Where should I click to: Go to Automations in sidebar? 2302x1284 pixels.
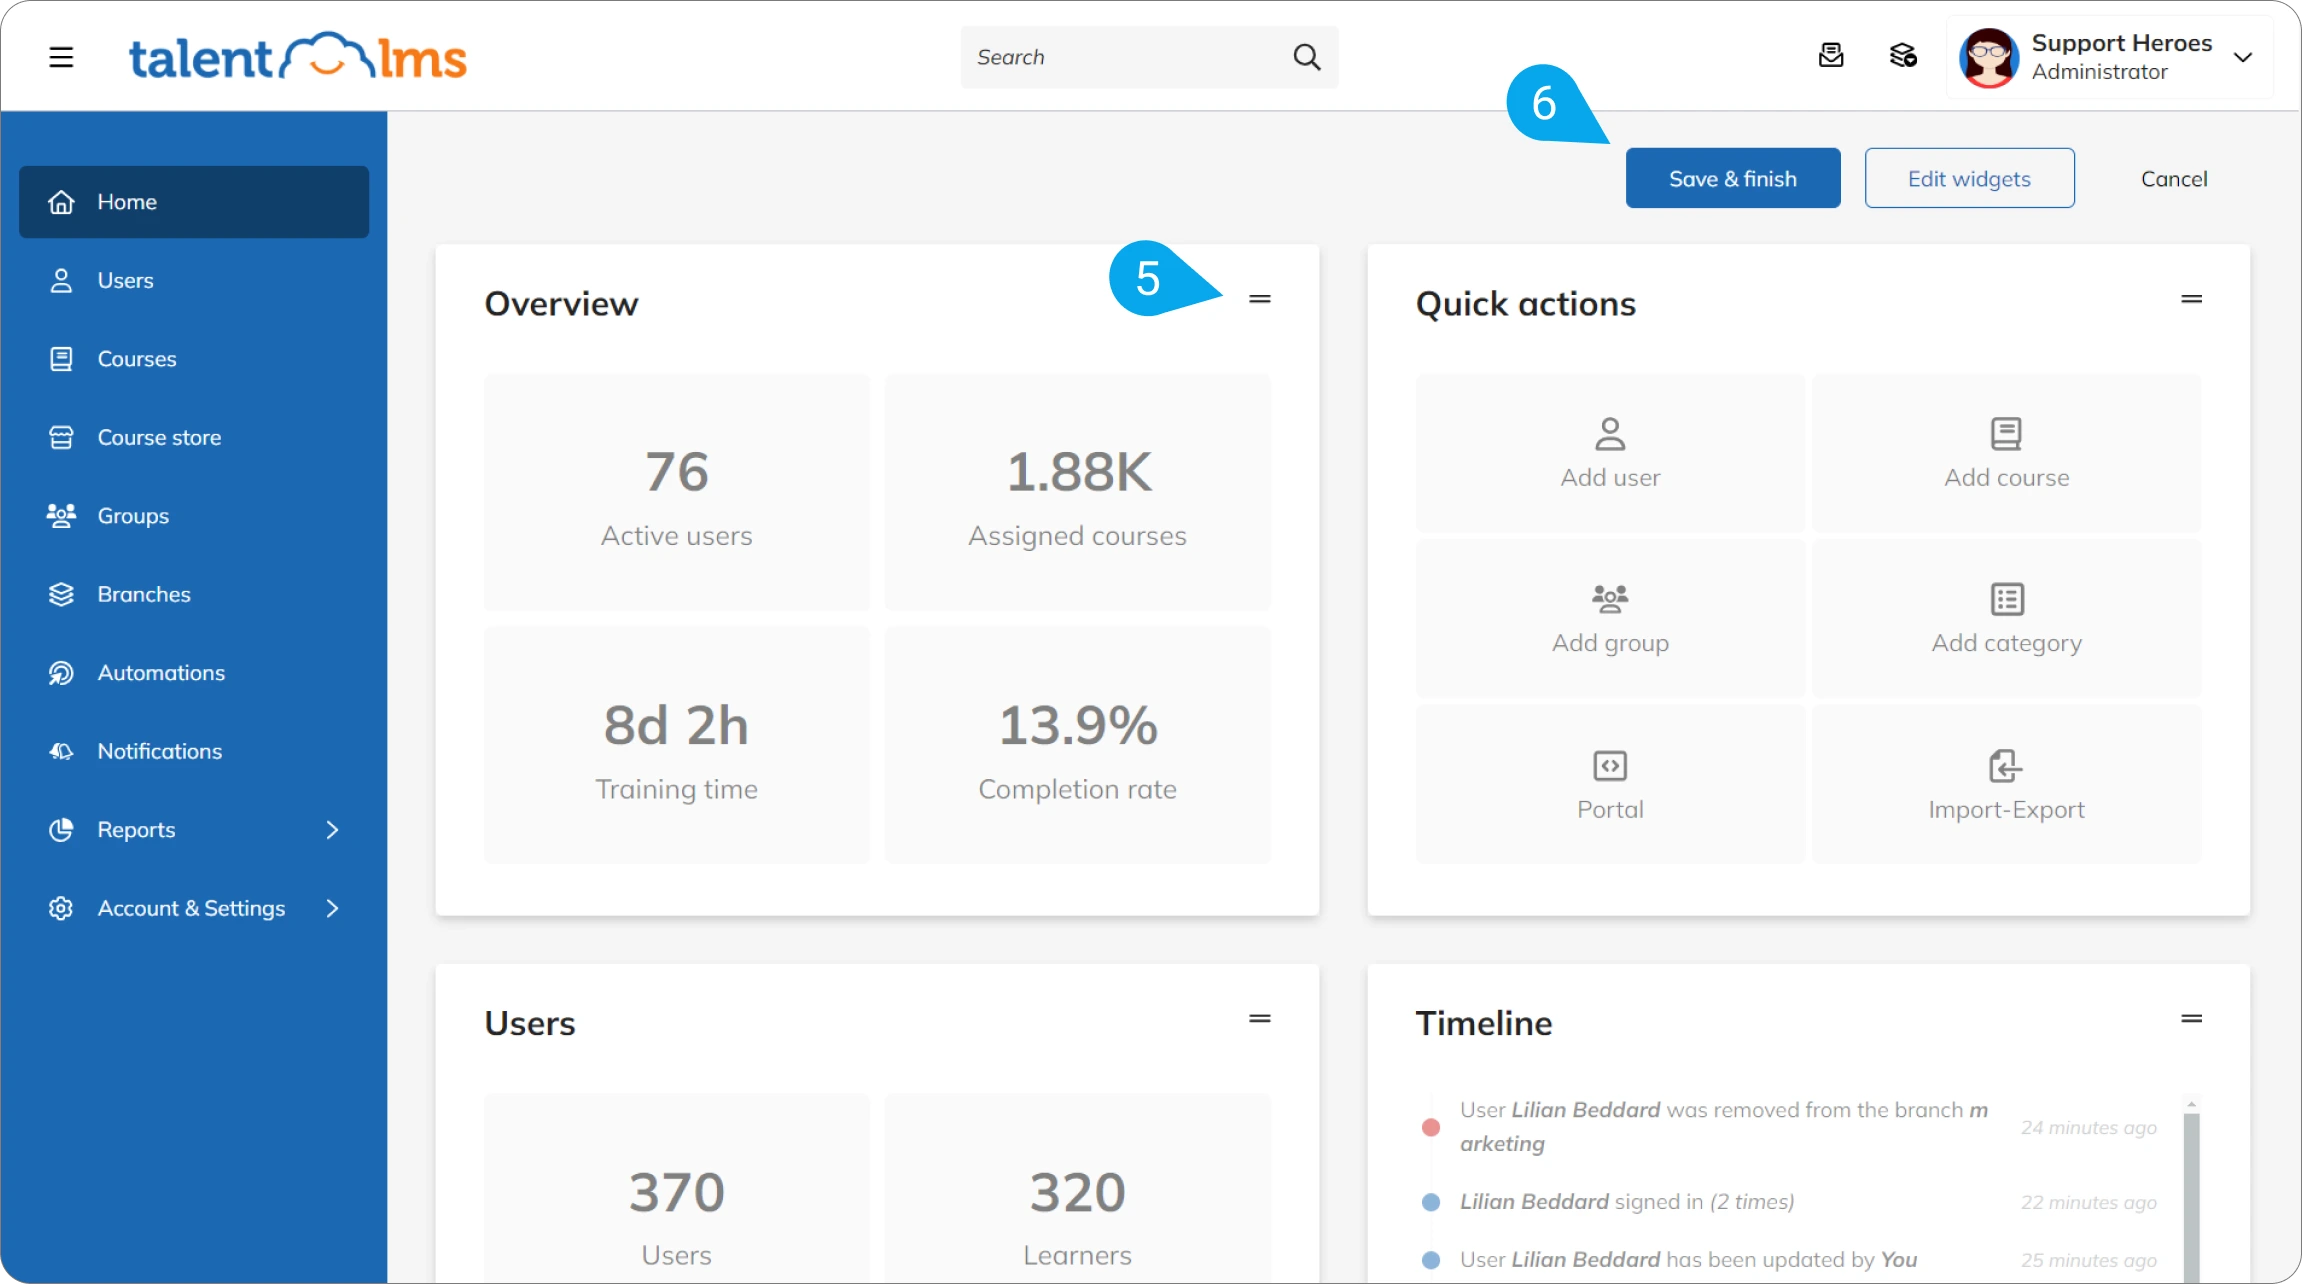pos(160,673)
